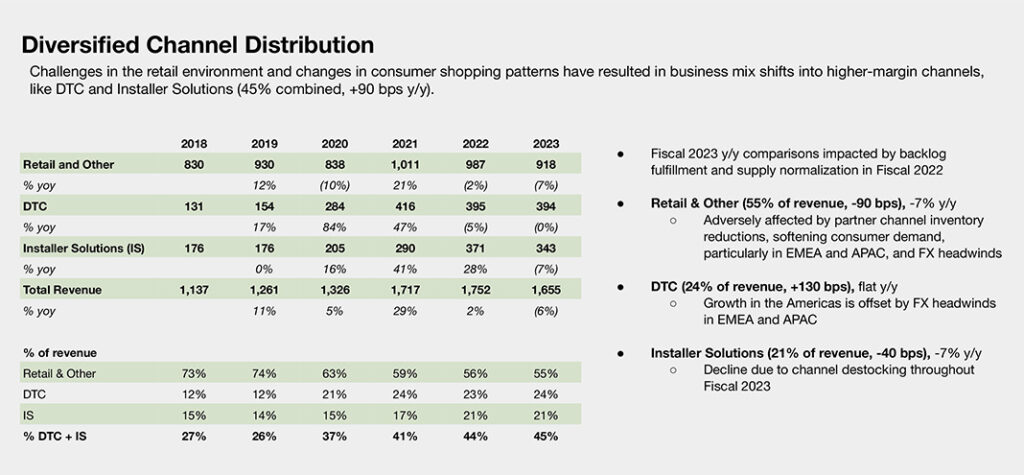Click the Diversified Channel Distribution title
Image resolution: width=1024 pixels, height=475 pixels.
(198, 45)
